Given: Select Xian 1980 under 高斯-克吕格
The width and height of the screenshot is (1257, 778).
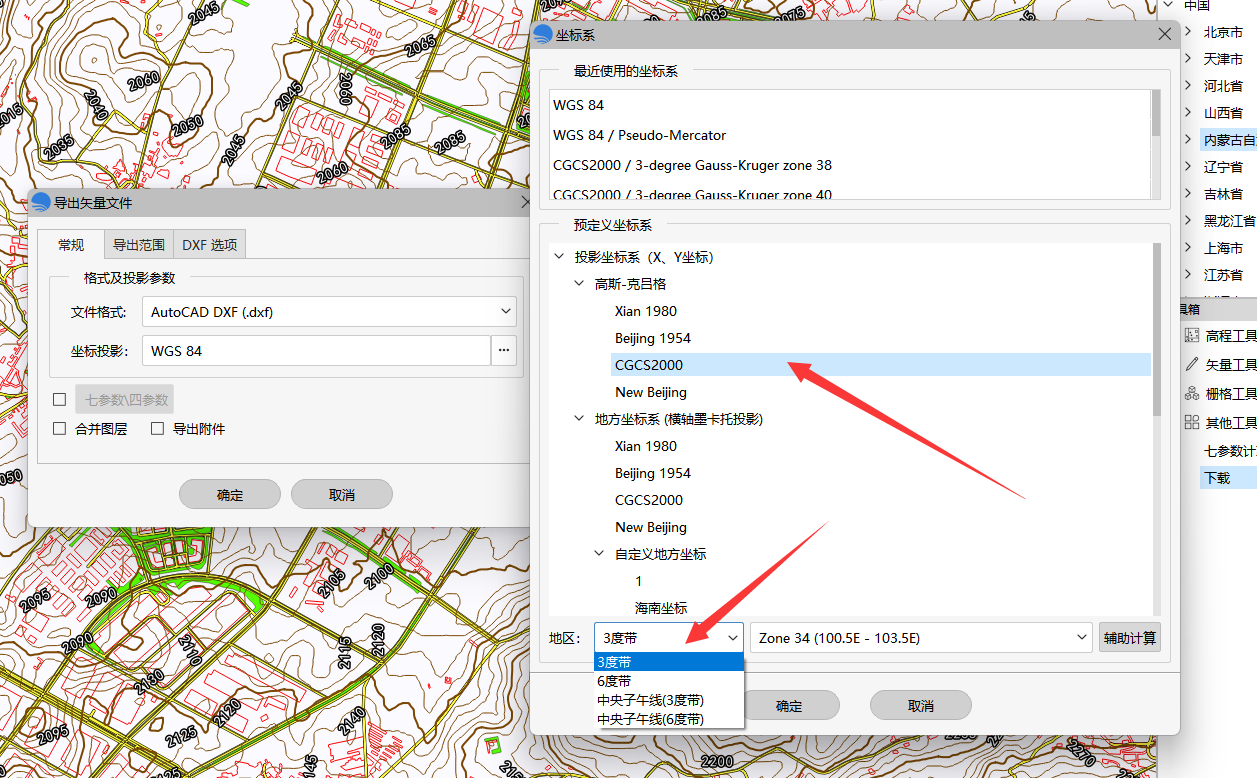Looking at the screenshot, I should pos(646,311).
